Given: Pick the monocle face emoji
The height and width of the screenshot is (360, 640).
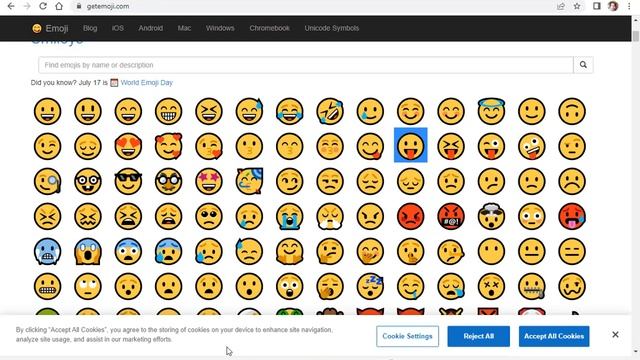Looking at the screenshot, I should (47, 181).
